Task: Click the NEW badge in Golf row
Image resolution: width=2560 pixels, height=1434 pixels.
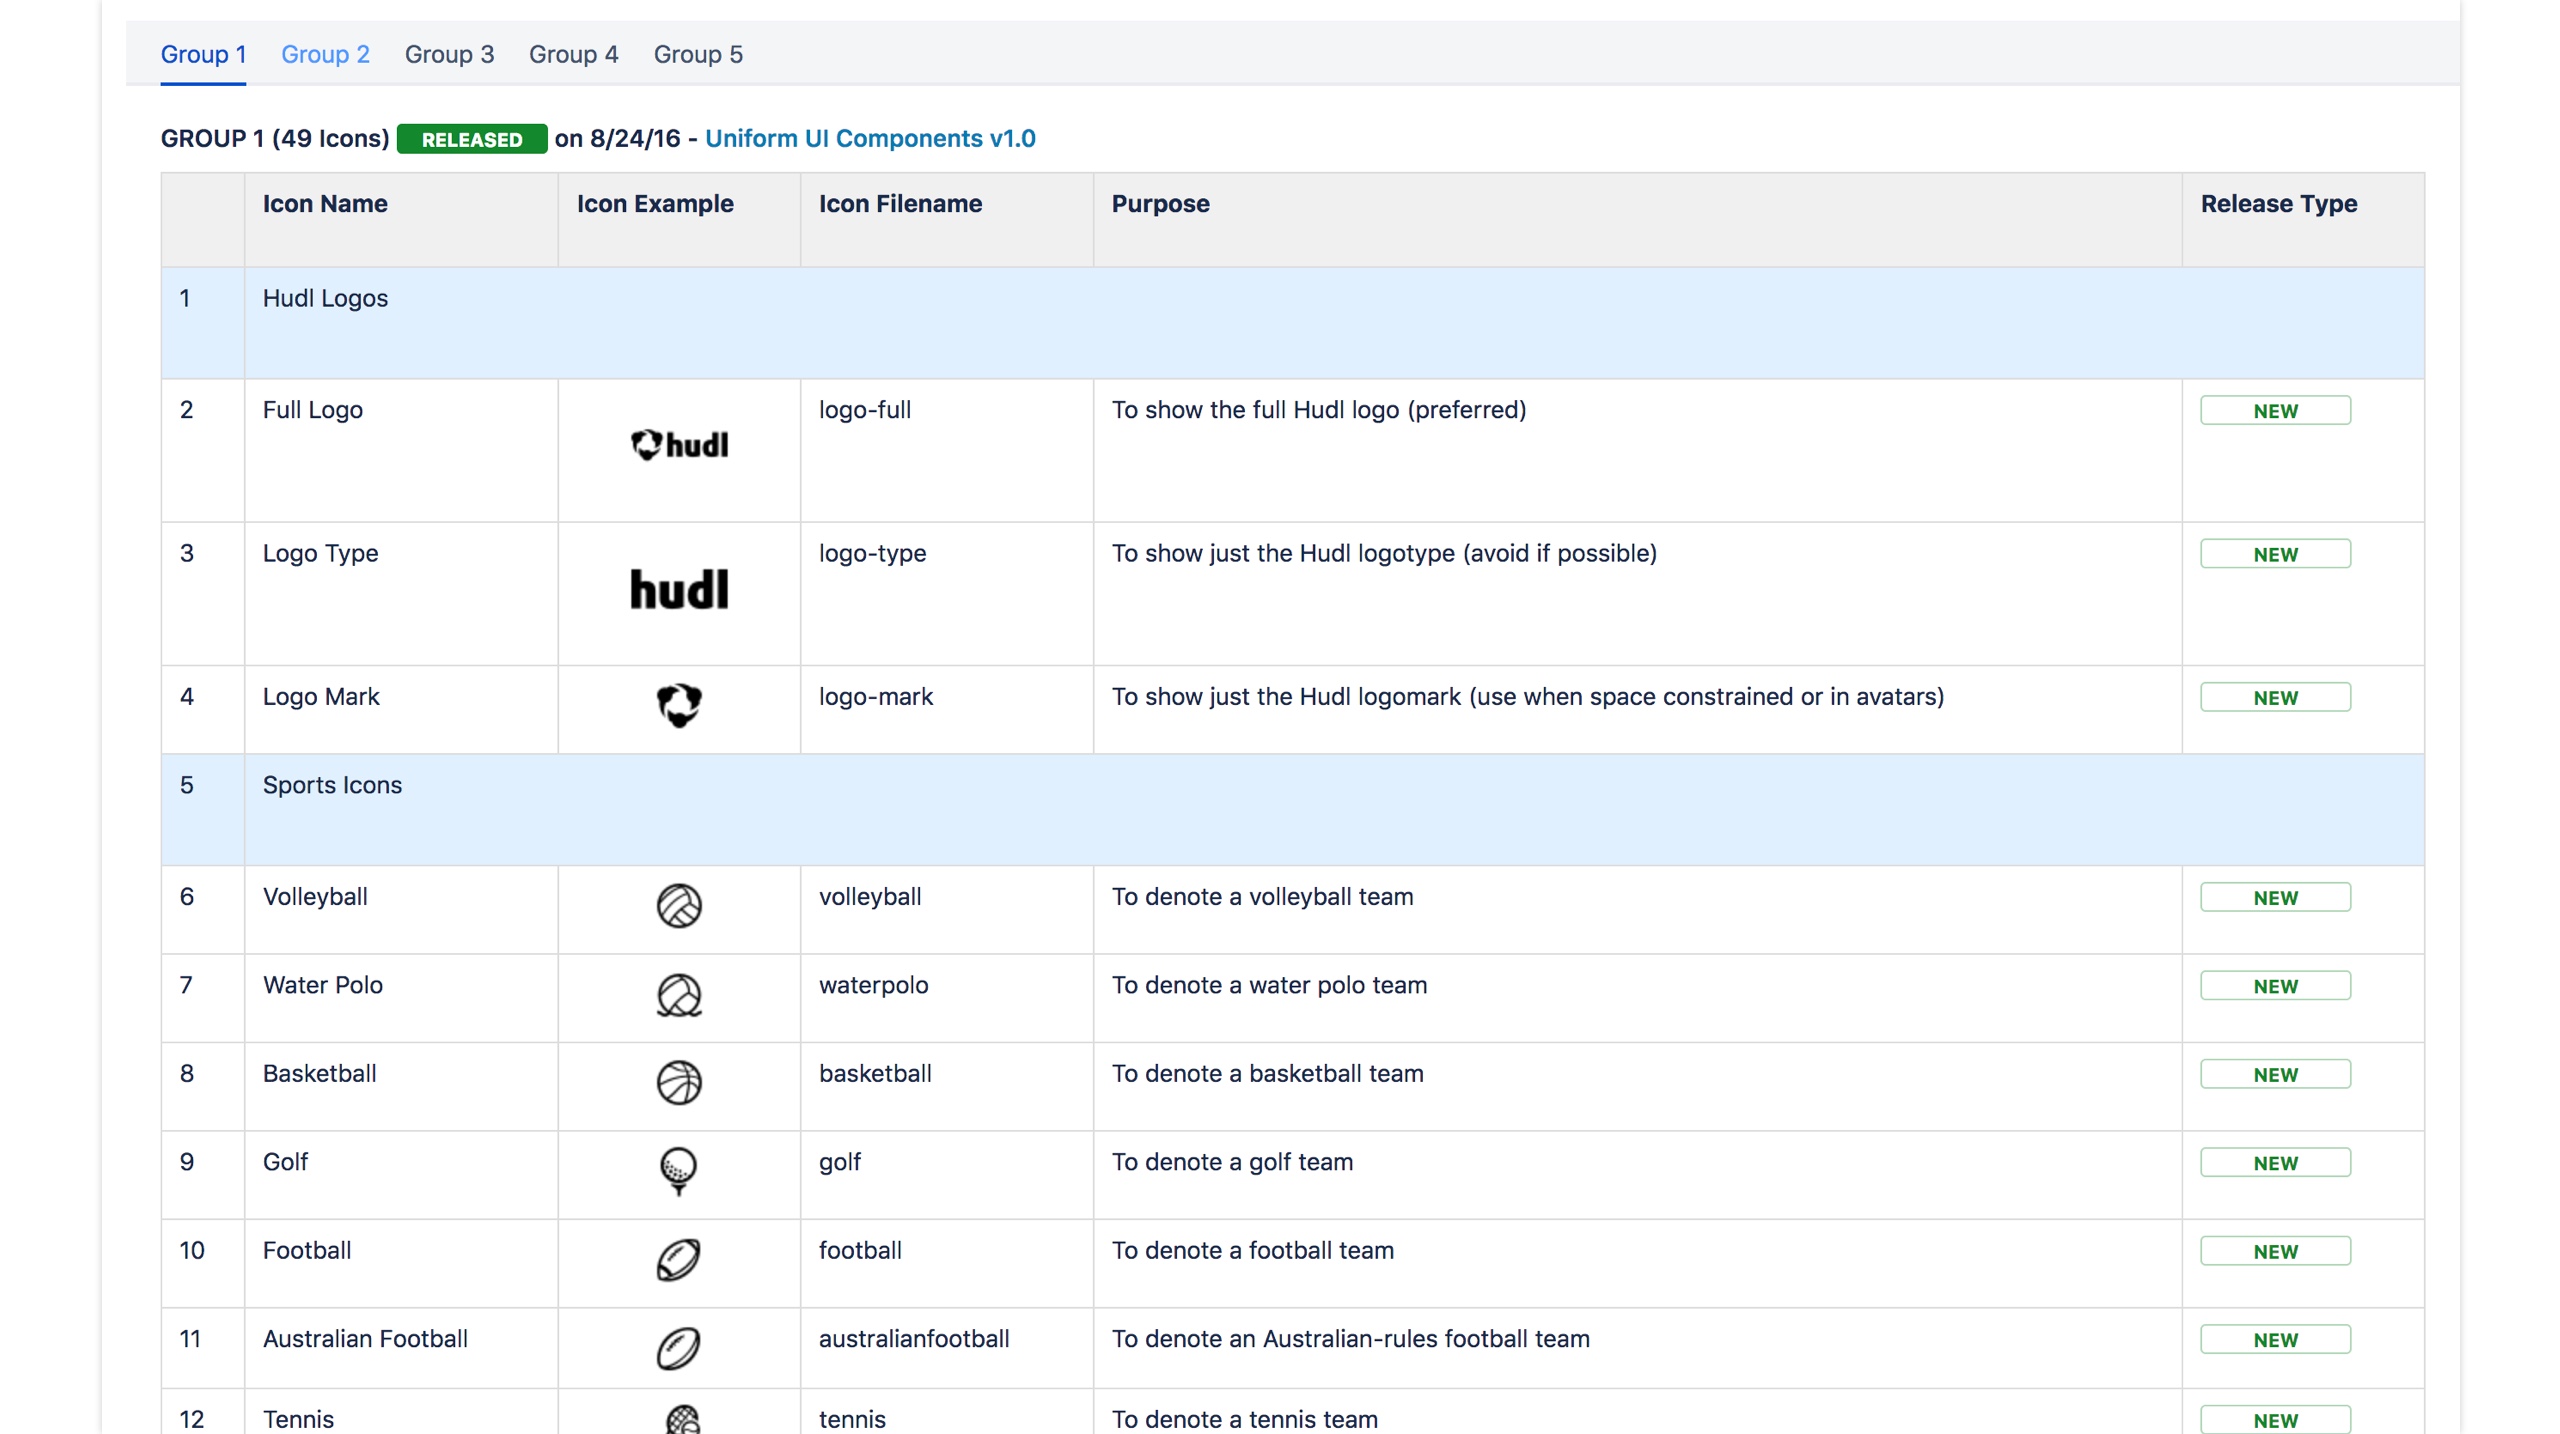Action: [x=2275, y=1163]
